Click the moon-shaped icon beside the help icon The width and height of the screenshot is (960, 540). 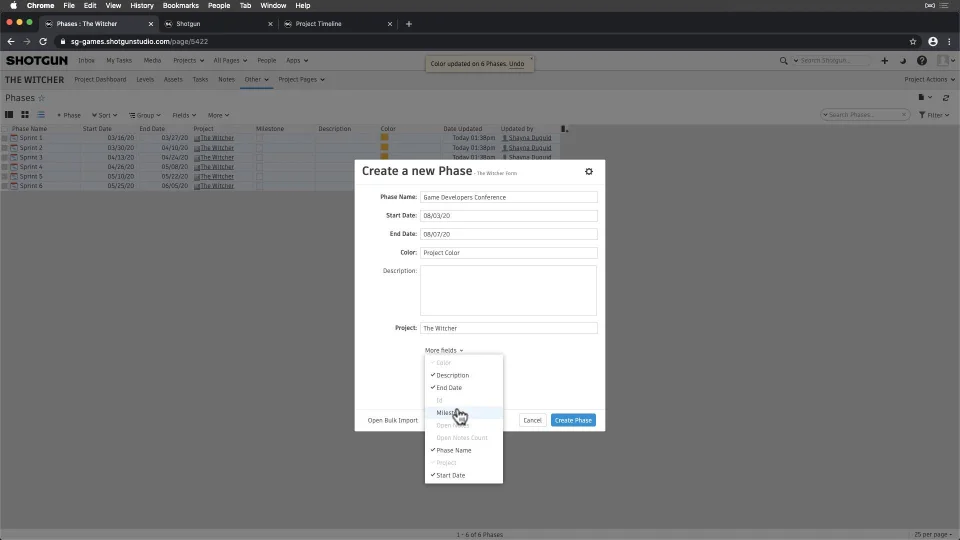[x=903, y=61]
